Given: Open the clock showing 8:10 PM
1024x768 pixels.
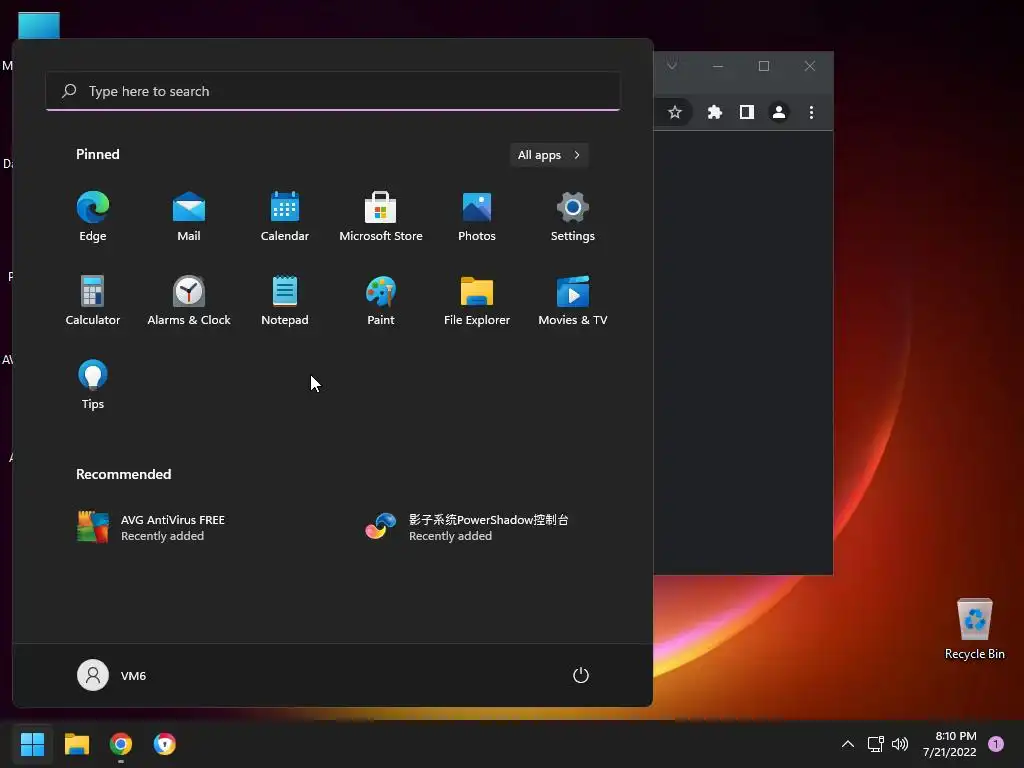Looking at the screenshot, I should [x=950, y=744].
